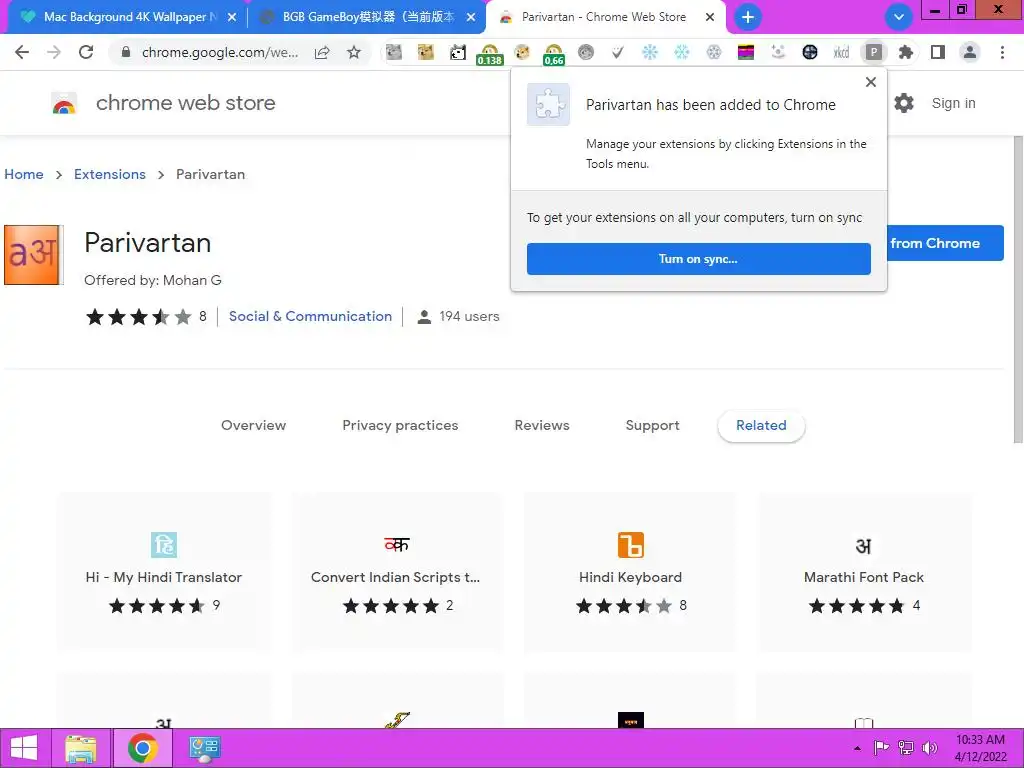The image size is (1024, 768).
Task: Close the 'added to Chrome' popup
Action: pyautogui.click(x=871, y=82)
